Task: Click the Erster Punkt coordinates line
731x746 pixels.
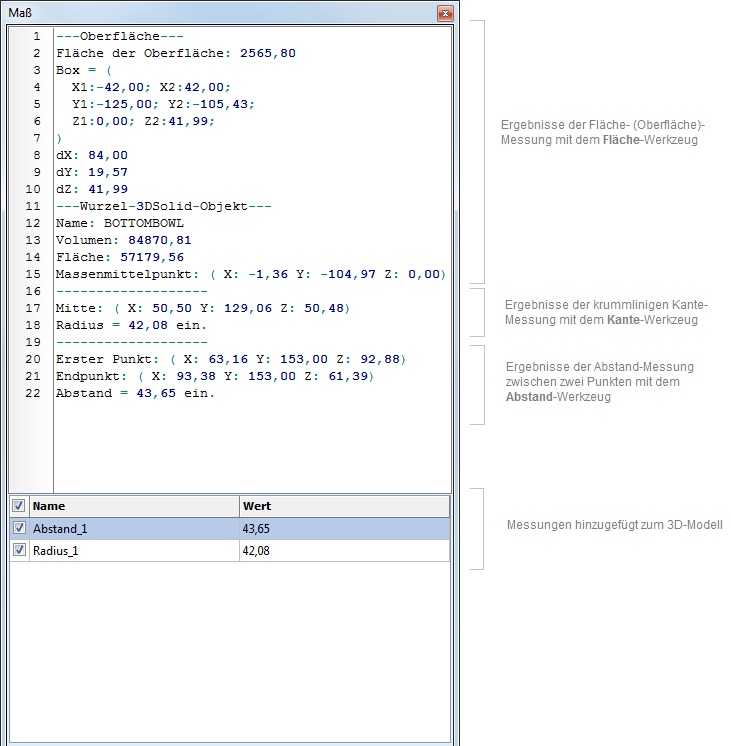Action: (x=230, y=359)
